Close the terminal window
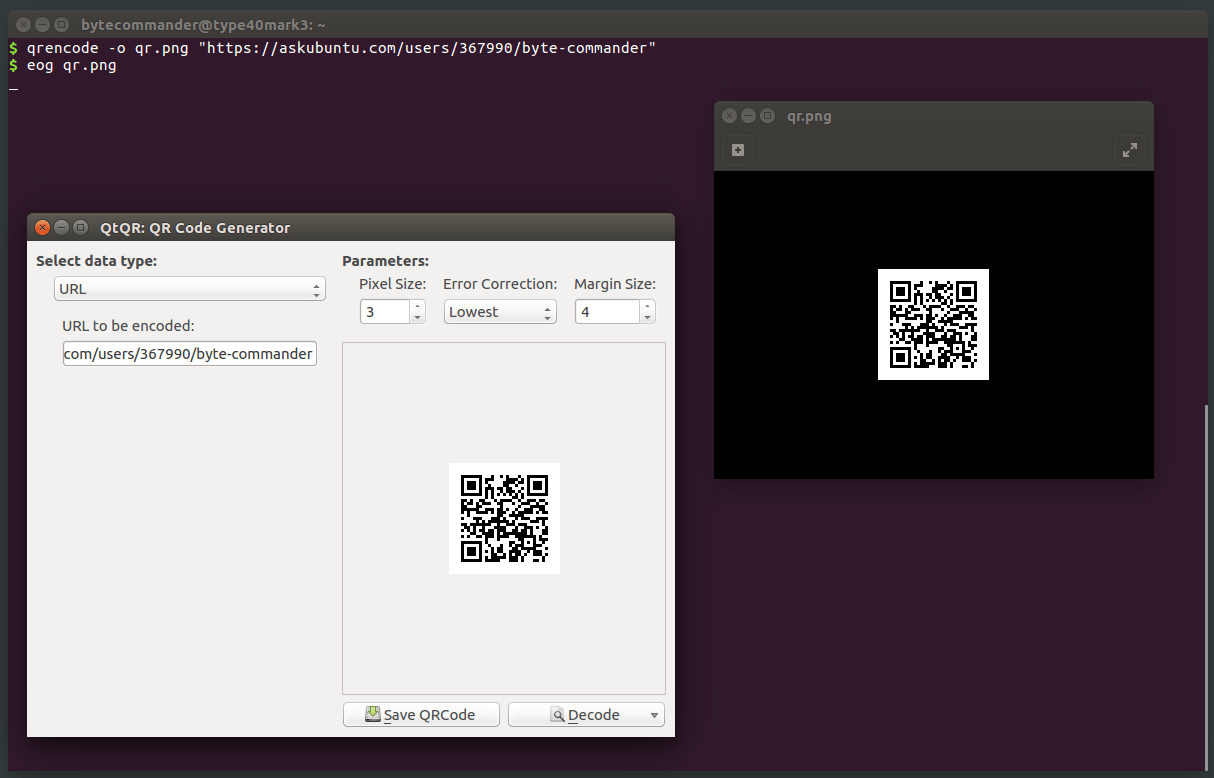Screen dimensions: 1214x778 (x=23, y=24)
